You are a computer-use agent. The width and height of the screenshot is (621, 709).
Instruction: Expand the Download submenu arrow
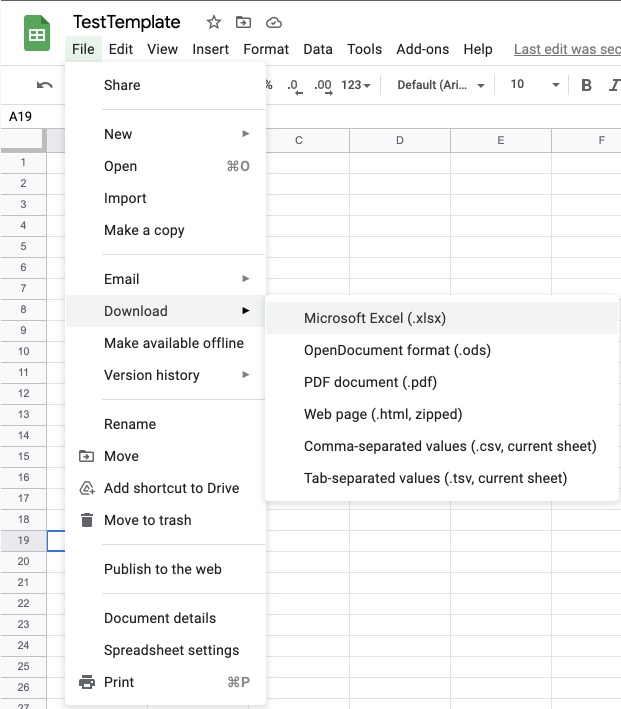[x=246, y=311]
